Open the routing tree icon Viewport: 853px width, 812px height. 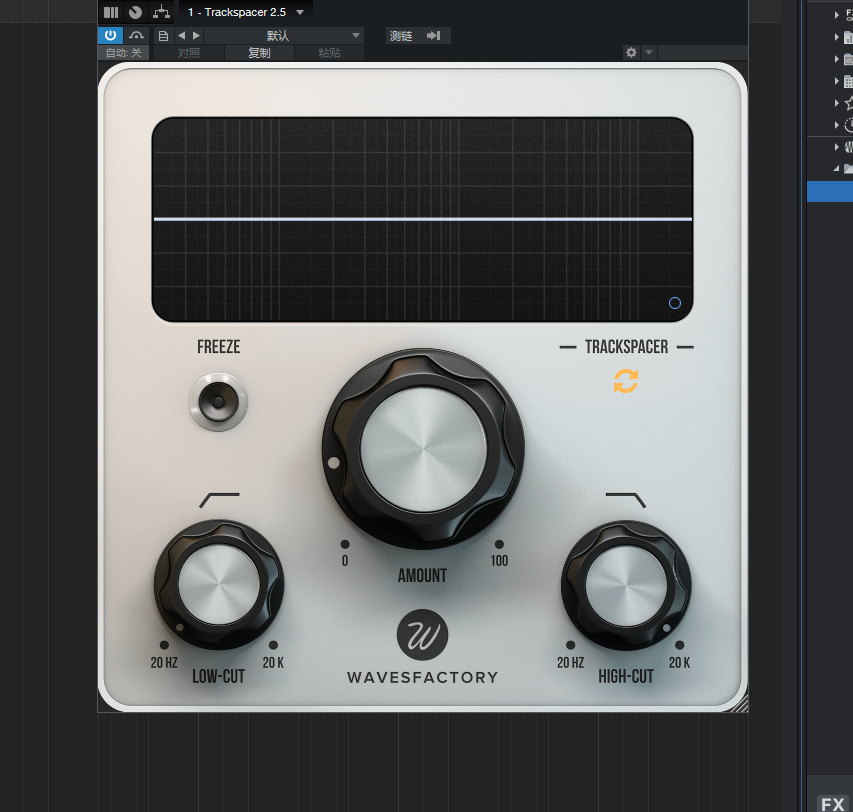coord(161,12)
